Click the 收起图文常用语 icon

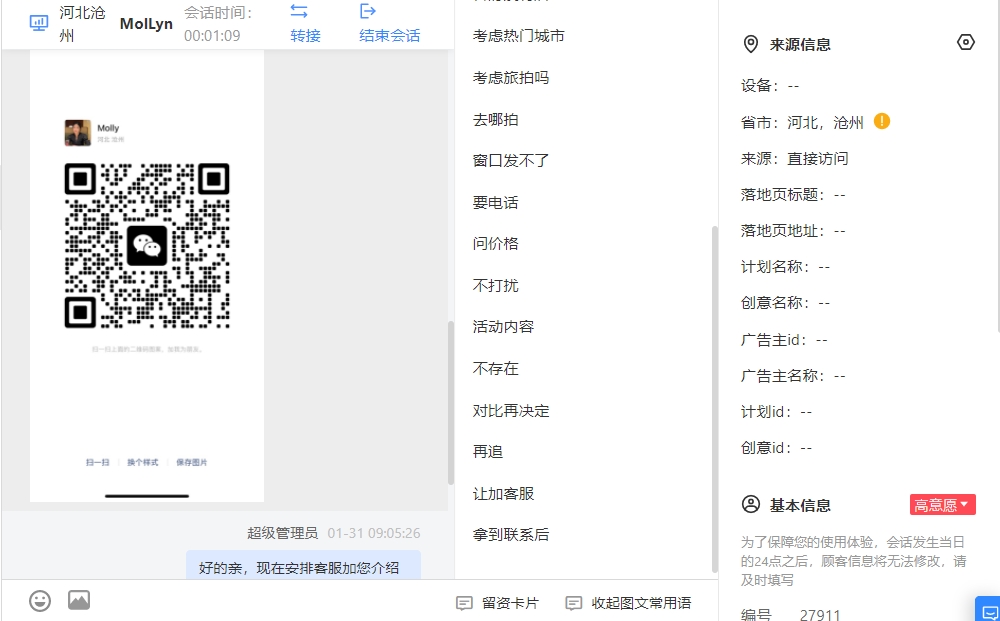(574, 603)
